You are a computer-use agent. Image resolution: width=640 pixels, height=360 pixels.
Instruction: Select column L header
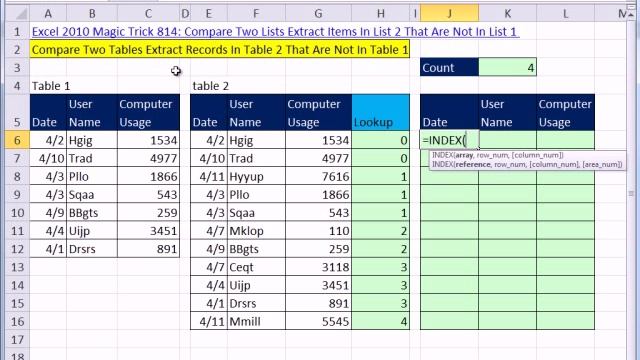coord(566,13)
